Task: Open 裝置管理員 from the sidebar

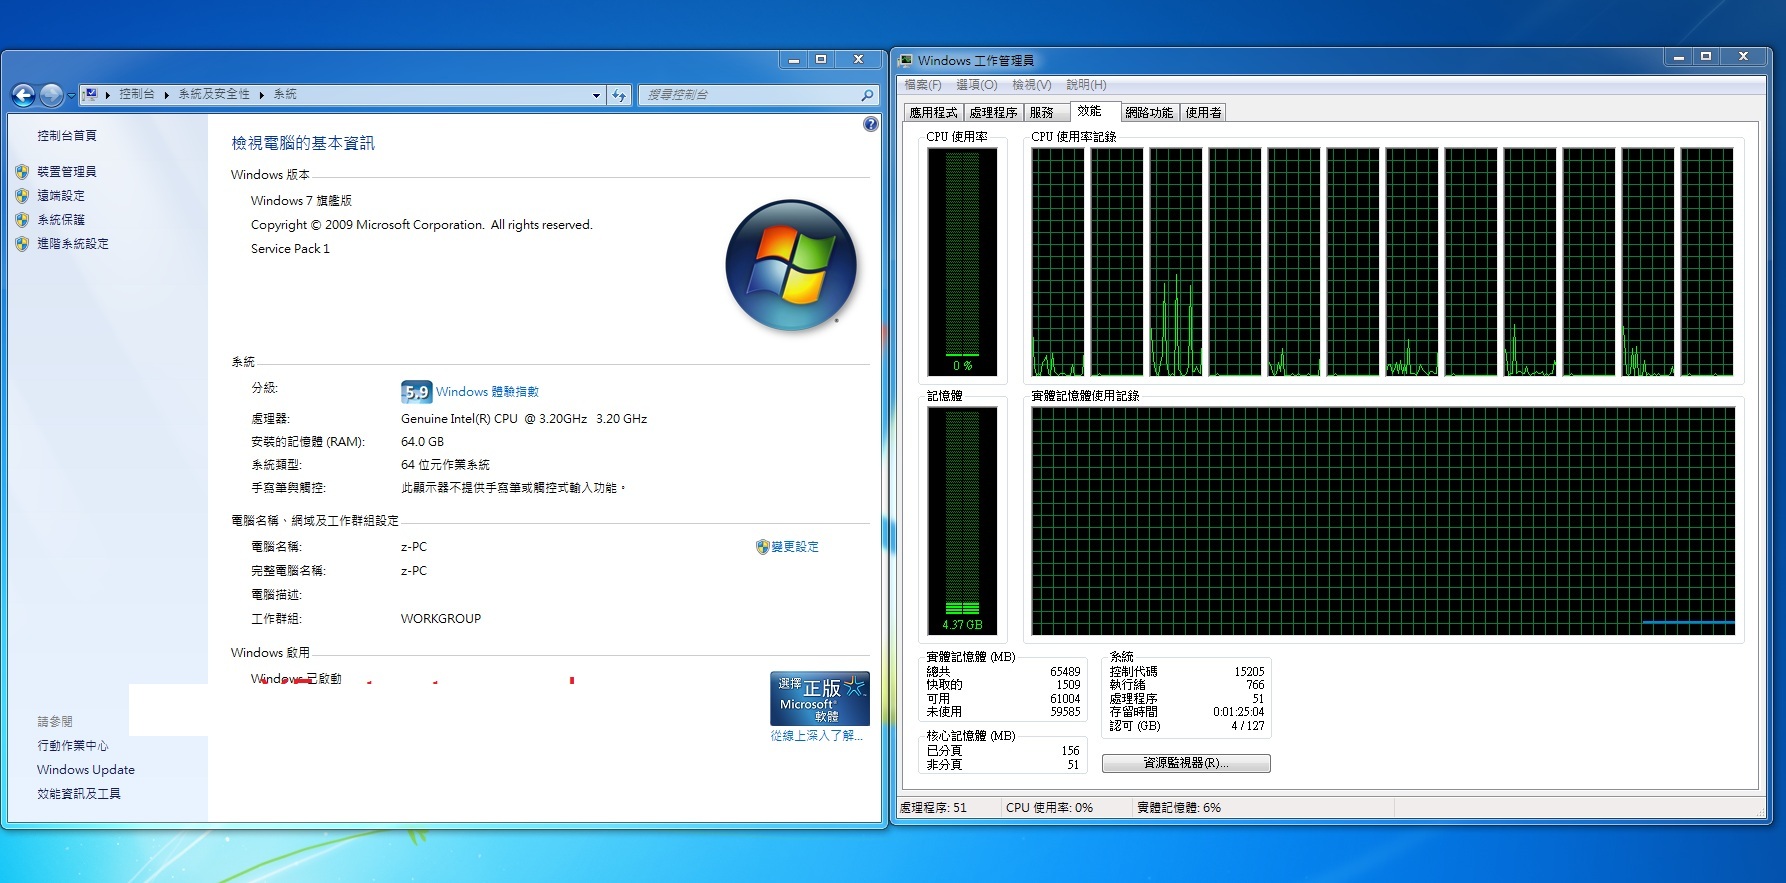Action: 67,172
